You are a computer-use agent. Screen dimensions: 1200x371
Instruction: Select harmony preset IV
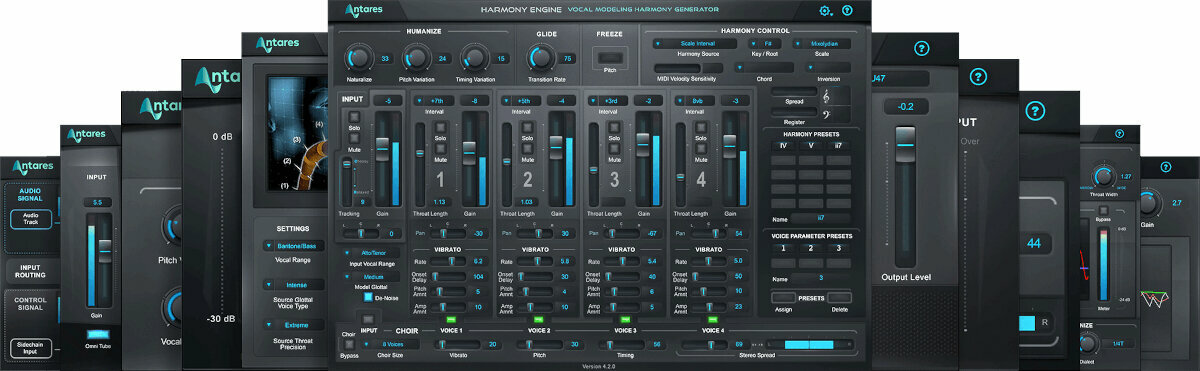tap(783, 145)
